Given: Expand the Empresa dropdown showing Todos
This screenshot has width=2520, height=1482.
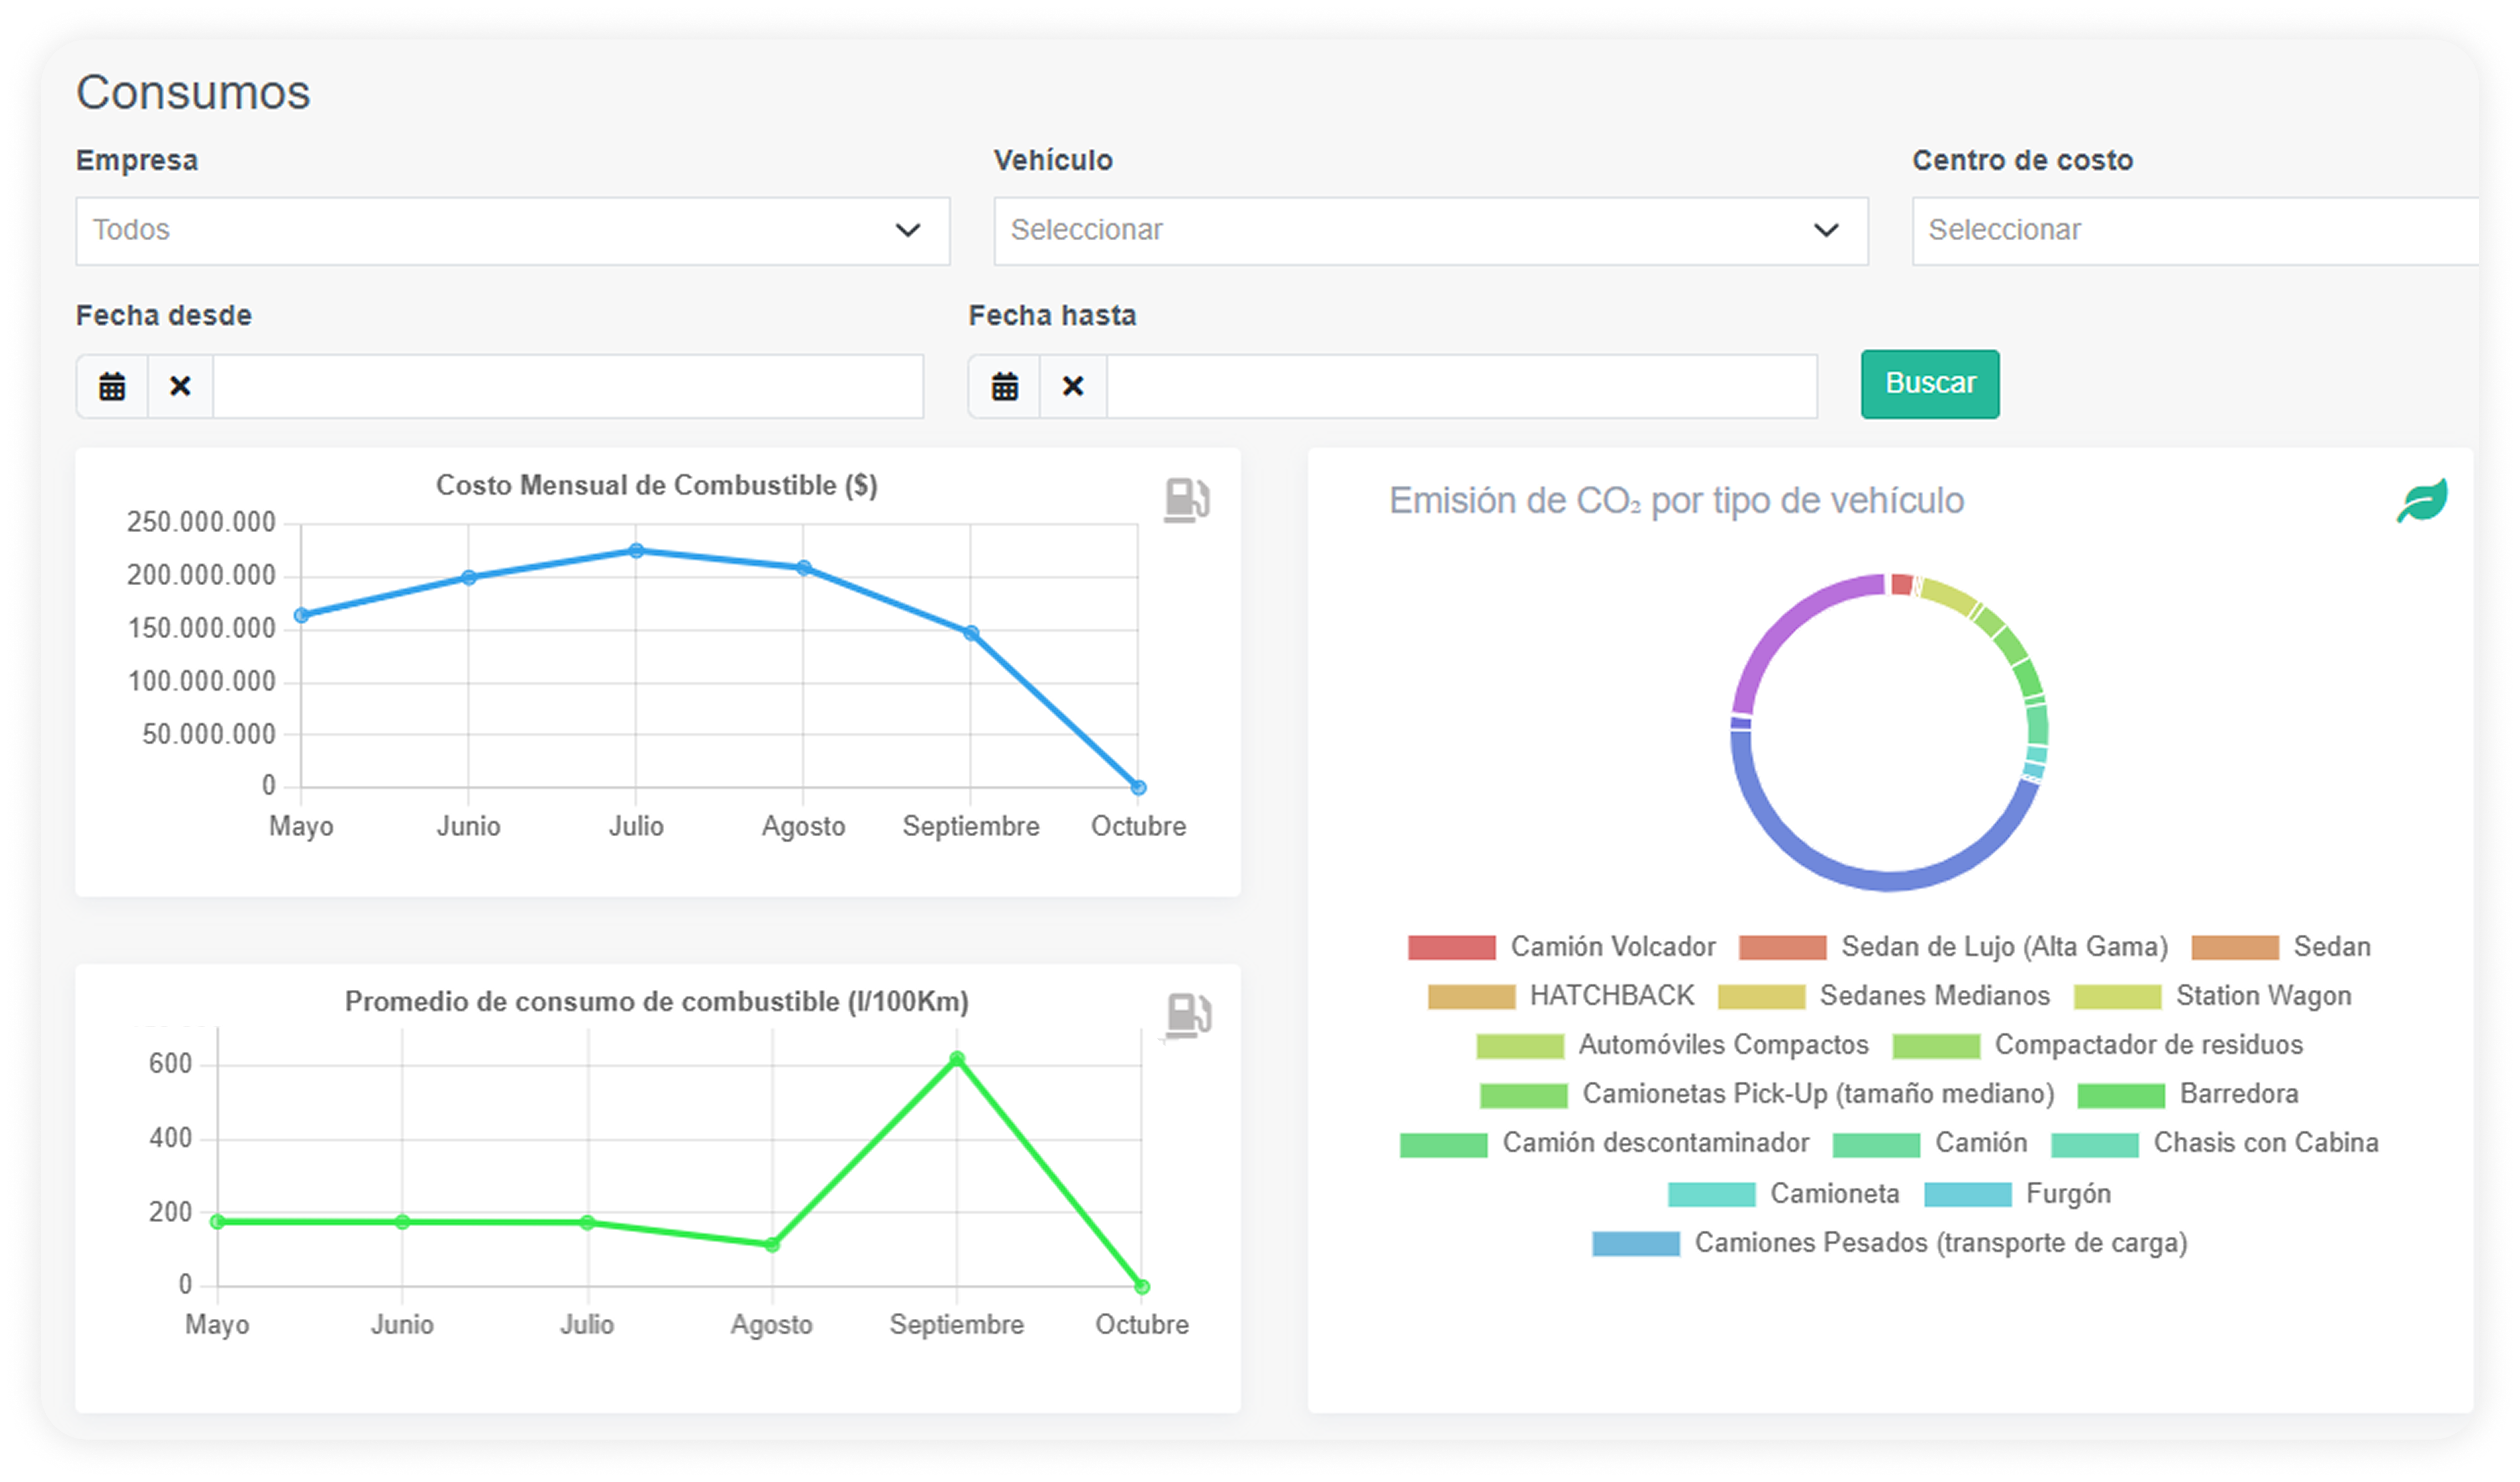Looking at the screenshot, I should click(512, 231).
